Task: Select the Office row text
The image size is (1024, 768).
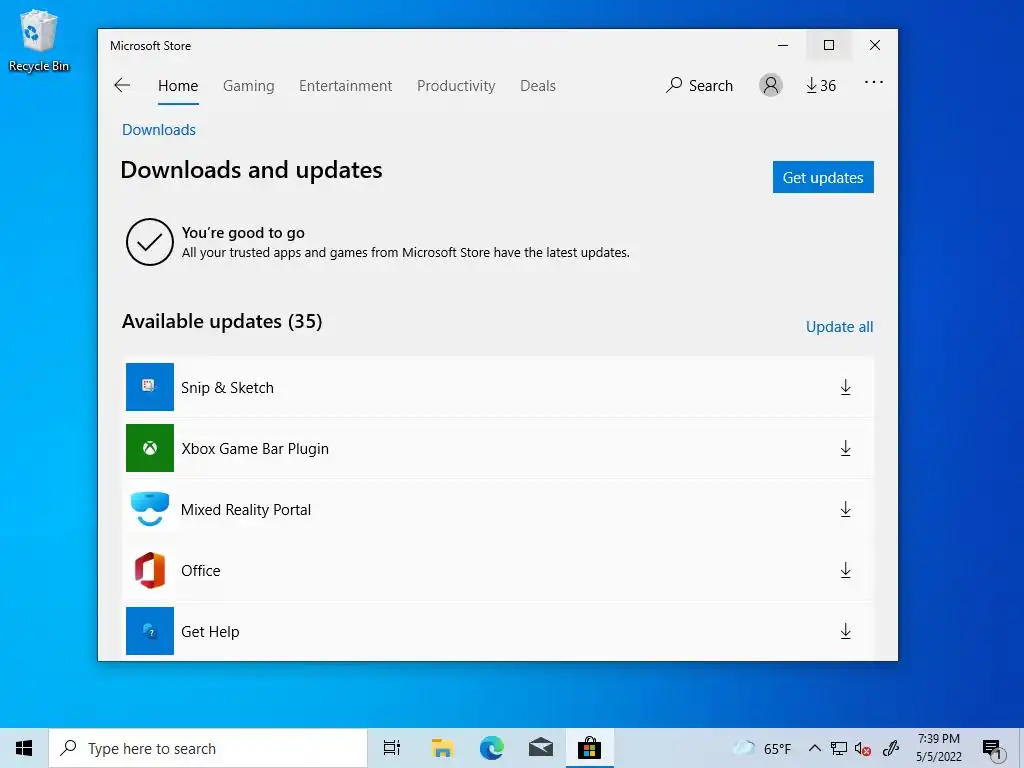Action: (200, 570)
